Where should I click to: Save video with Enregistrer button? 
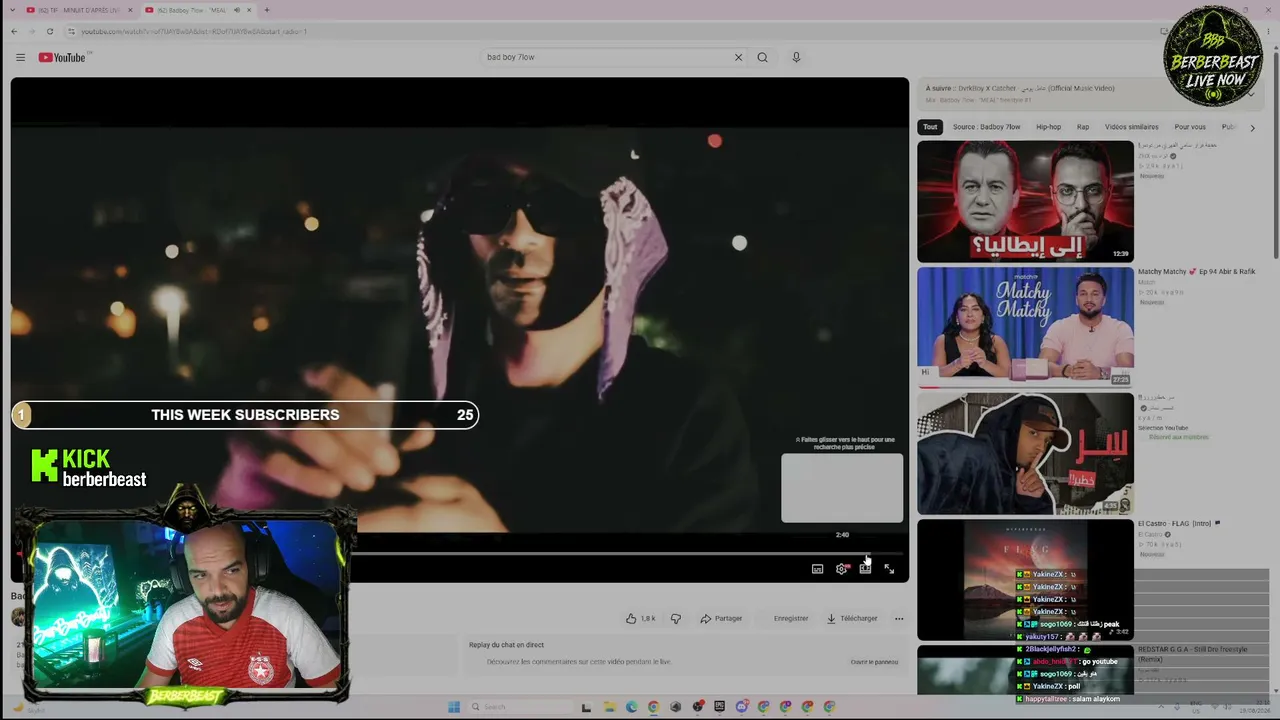(x=790, y=618)
